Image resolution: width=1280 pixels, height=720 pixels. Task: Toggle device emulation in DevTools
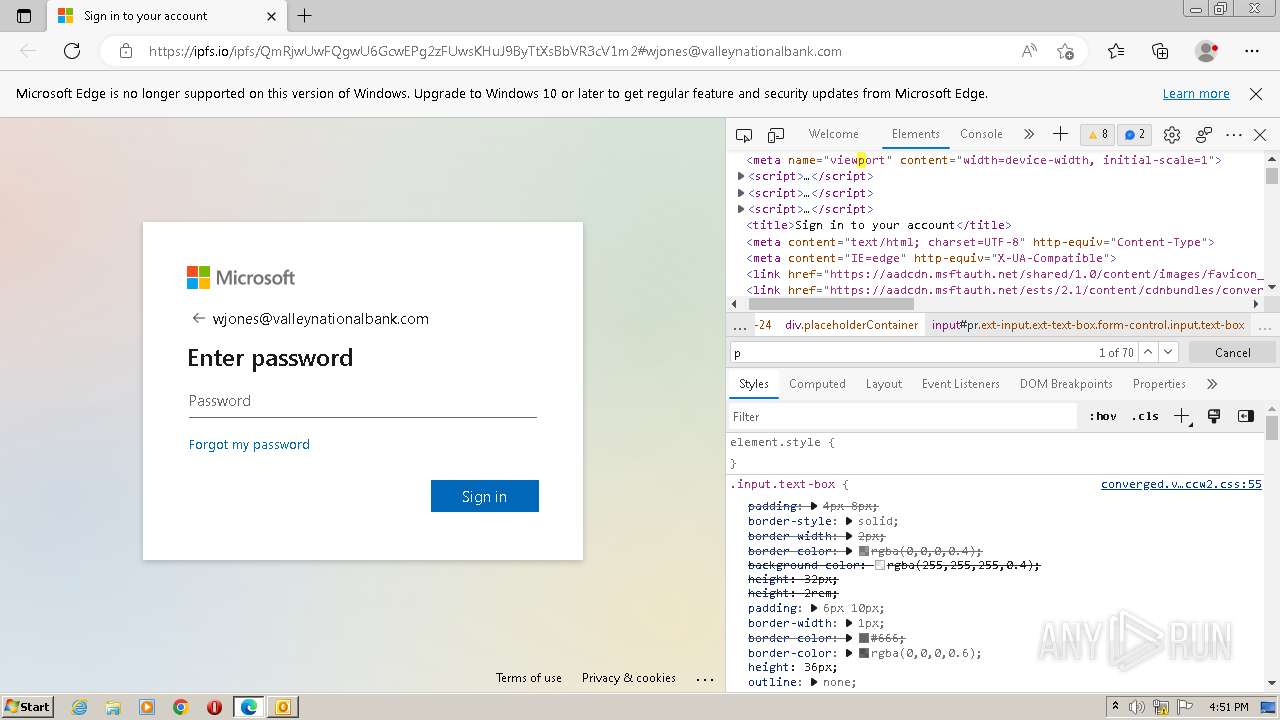pyautogui.click(x=776, y=135)
